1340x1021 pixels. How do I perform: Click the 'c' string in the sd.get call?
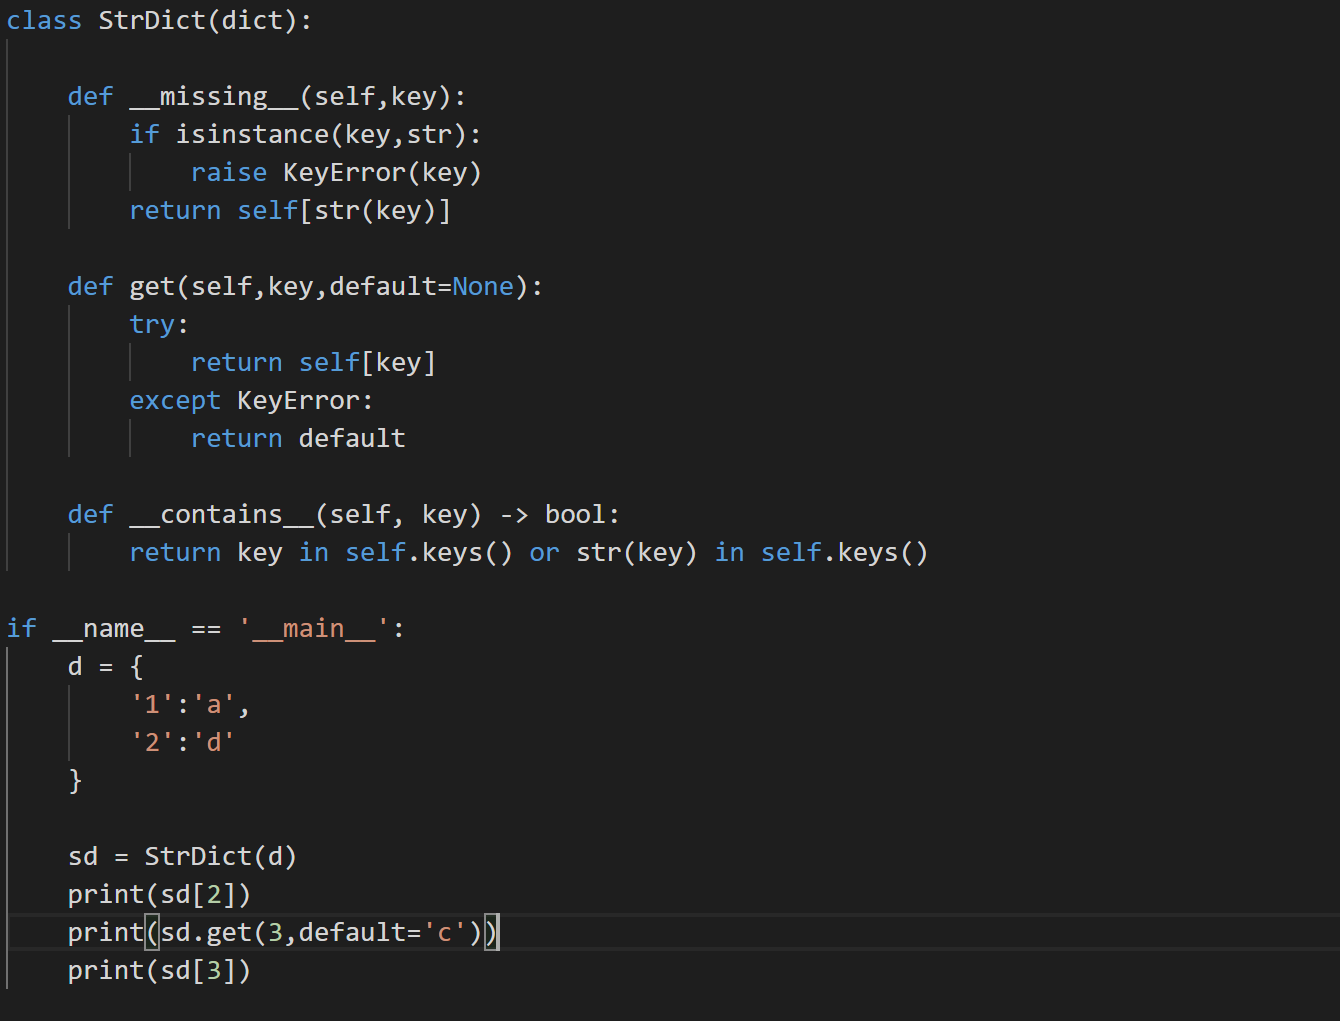click(444, 933)
